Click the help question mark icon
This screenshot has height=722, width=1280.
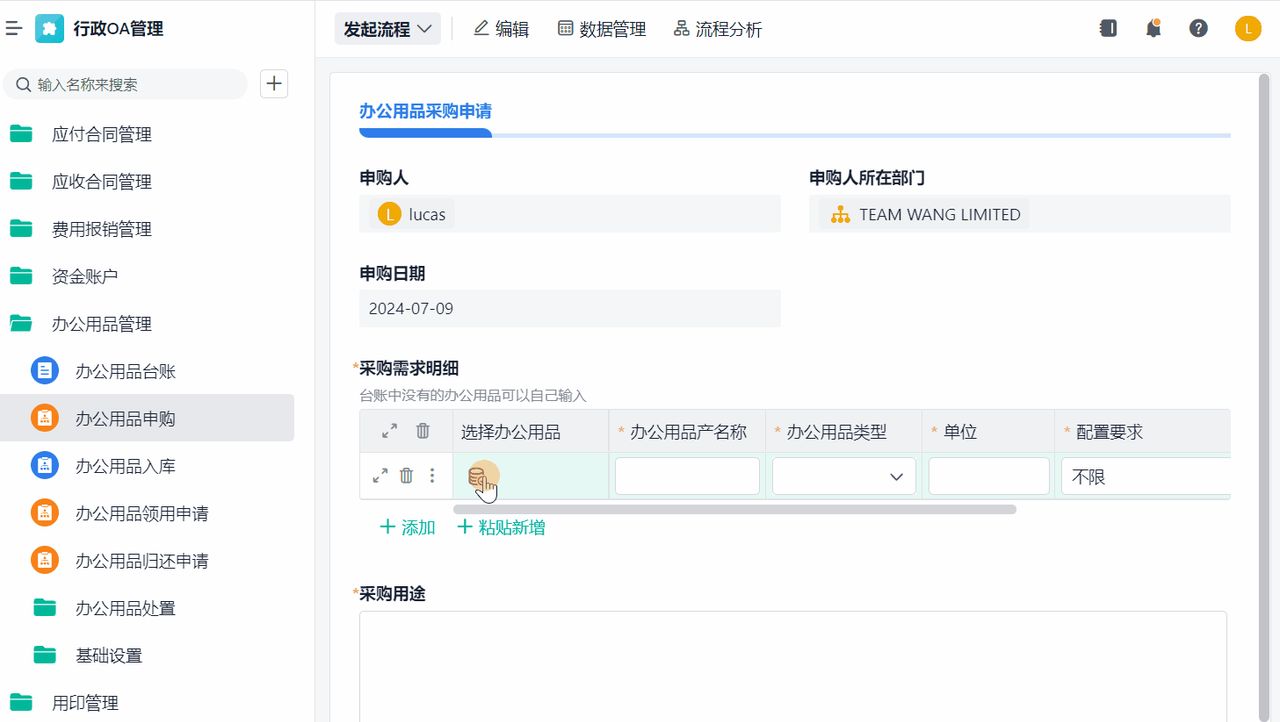pos(1199,28)
